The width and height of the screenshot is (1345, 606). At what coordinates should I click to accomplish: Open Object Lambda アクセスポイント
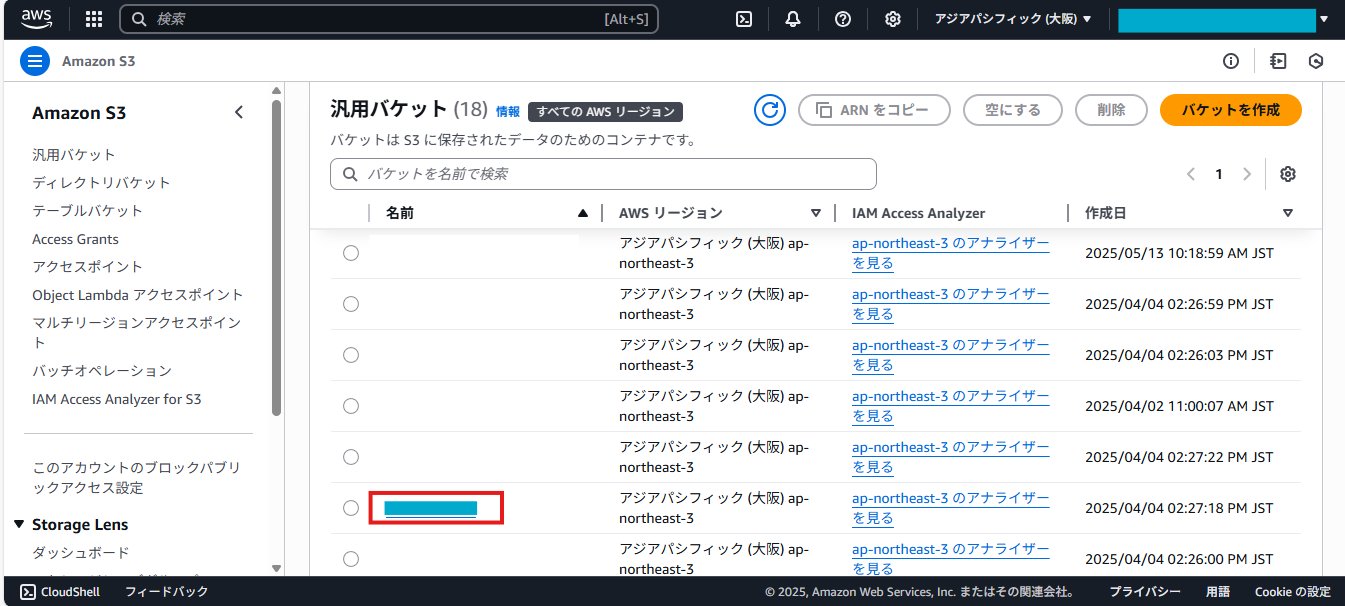pos(137,295)
